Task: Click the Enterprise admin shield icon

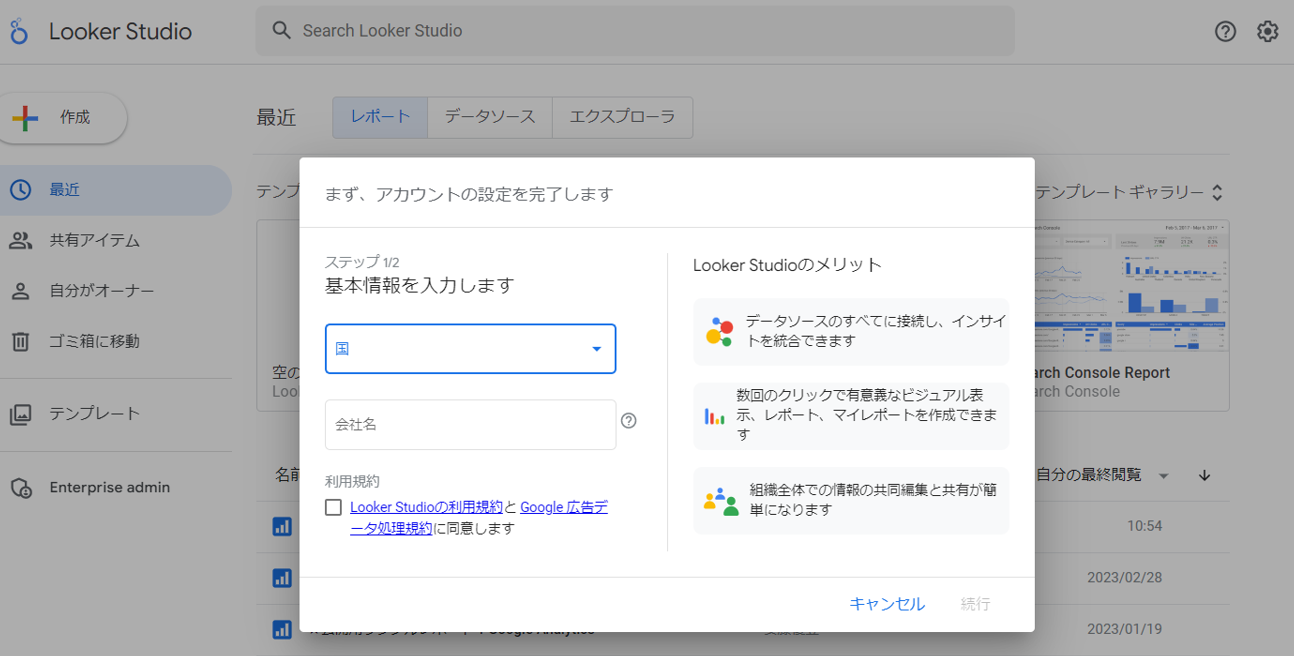Action: [x=20, y=488]
